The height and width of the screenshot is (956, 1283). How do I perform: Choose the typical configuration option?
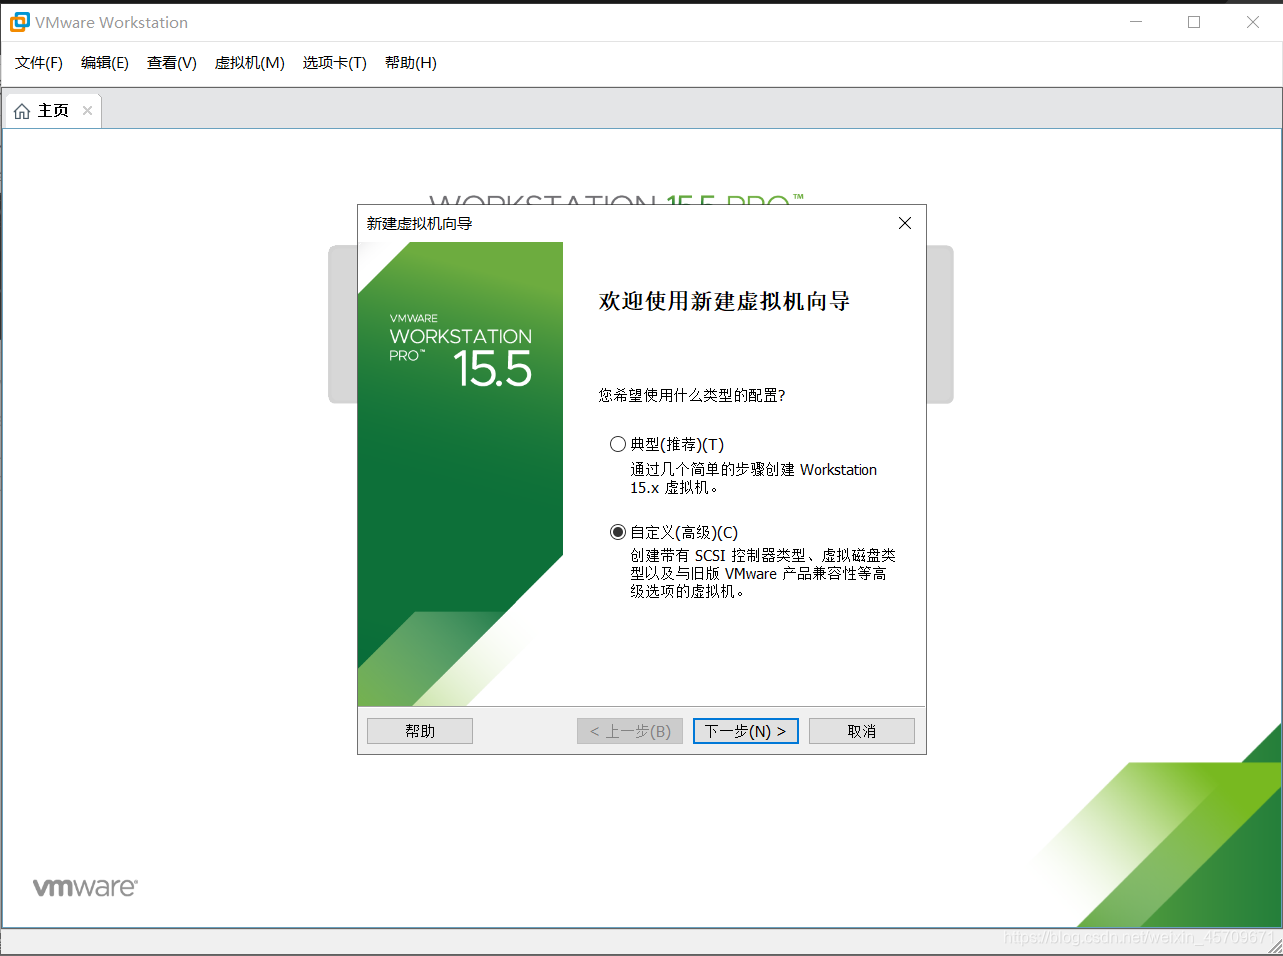[x=616, y=444]
